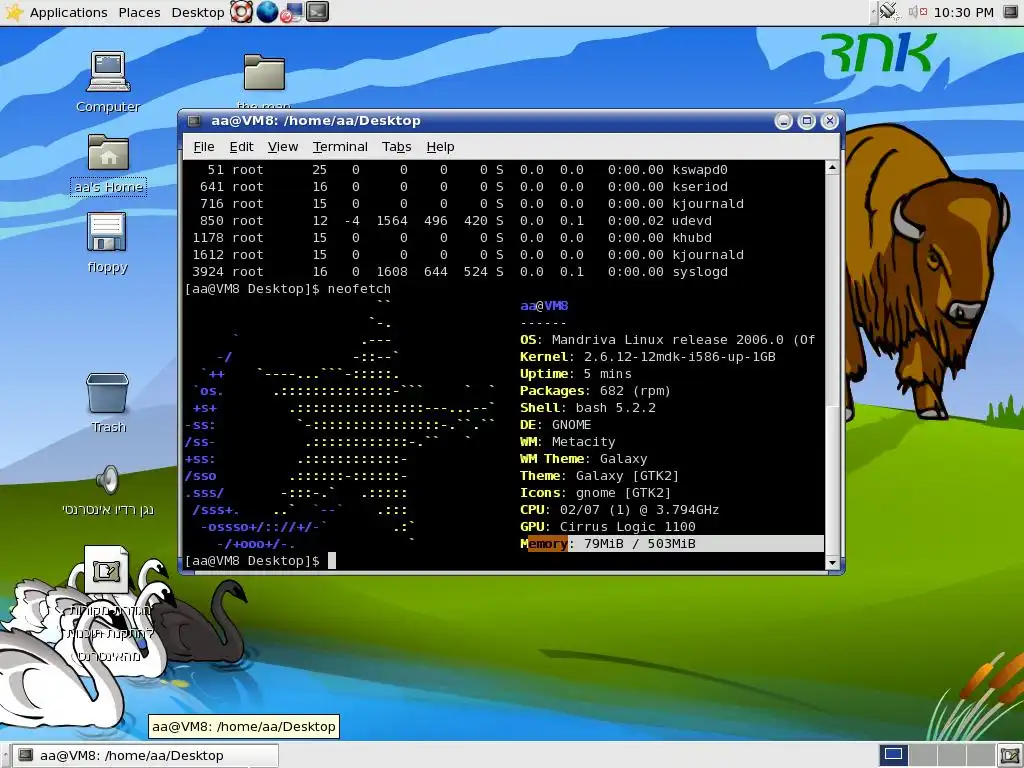
Task: Open the terminal's Edit menu
Action: [241, 147]
